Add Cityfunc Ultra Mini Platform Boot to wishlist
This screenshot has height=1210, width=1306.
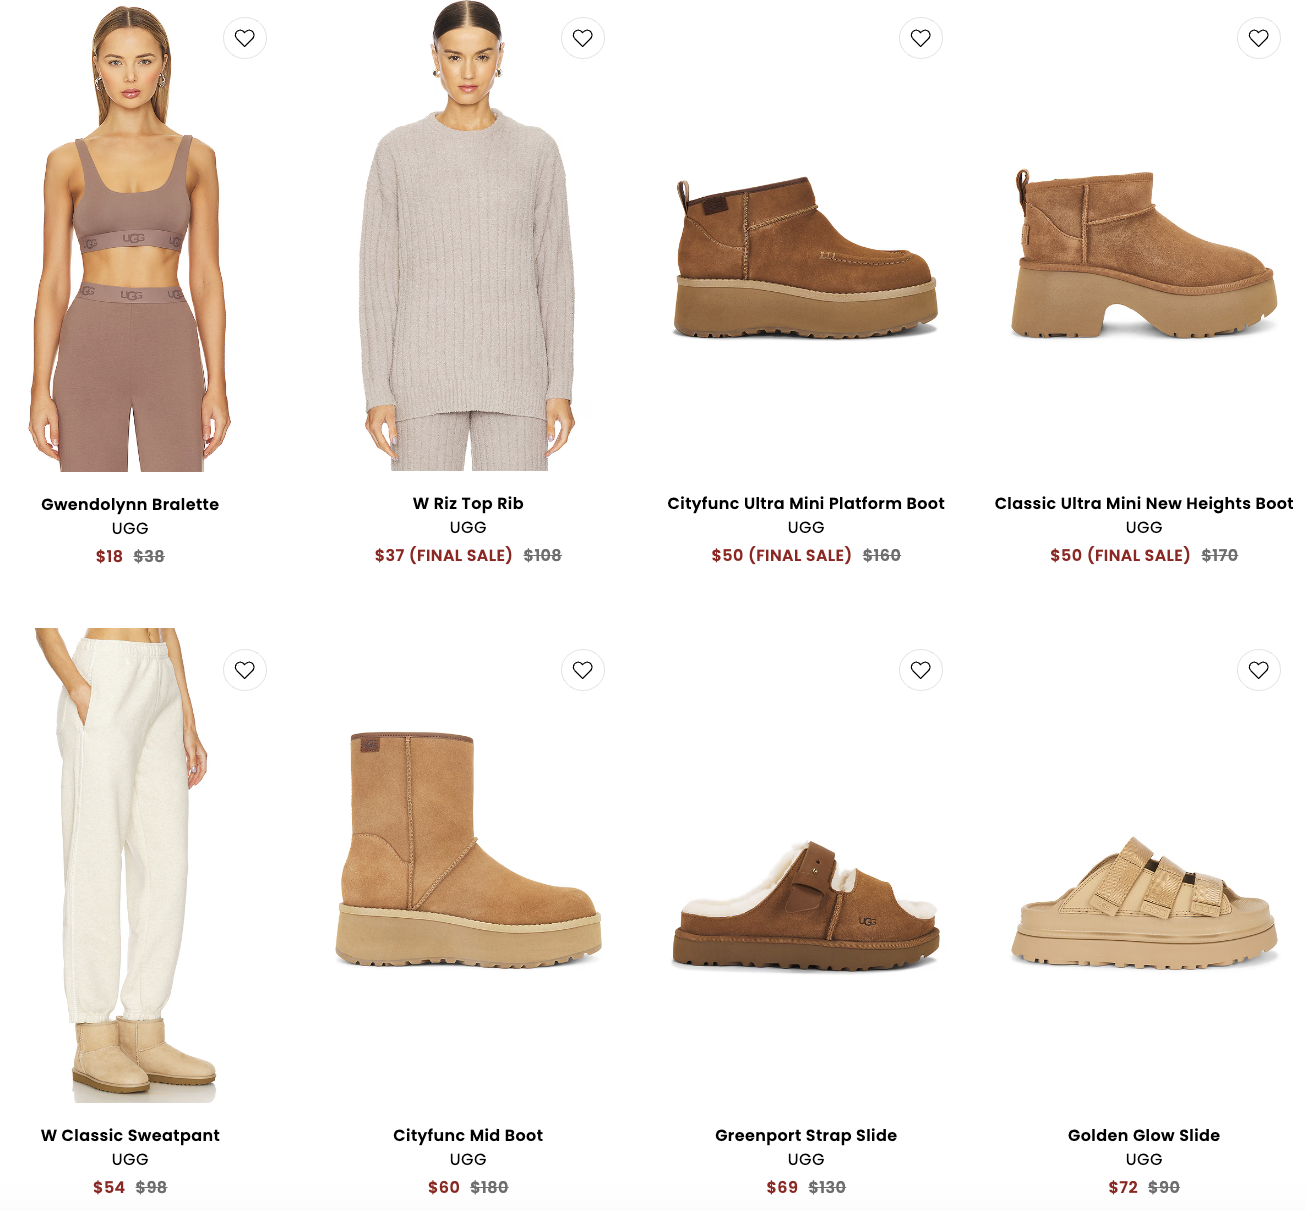tap(921, 38)
